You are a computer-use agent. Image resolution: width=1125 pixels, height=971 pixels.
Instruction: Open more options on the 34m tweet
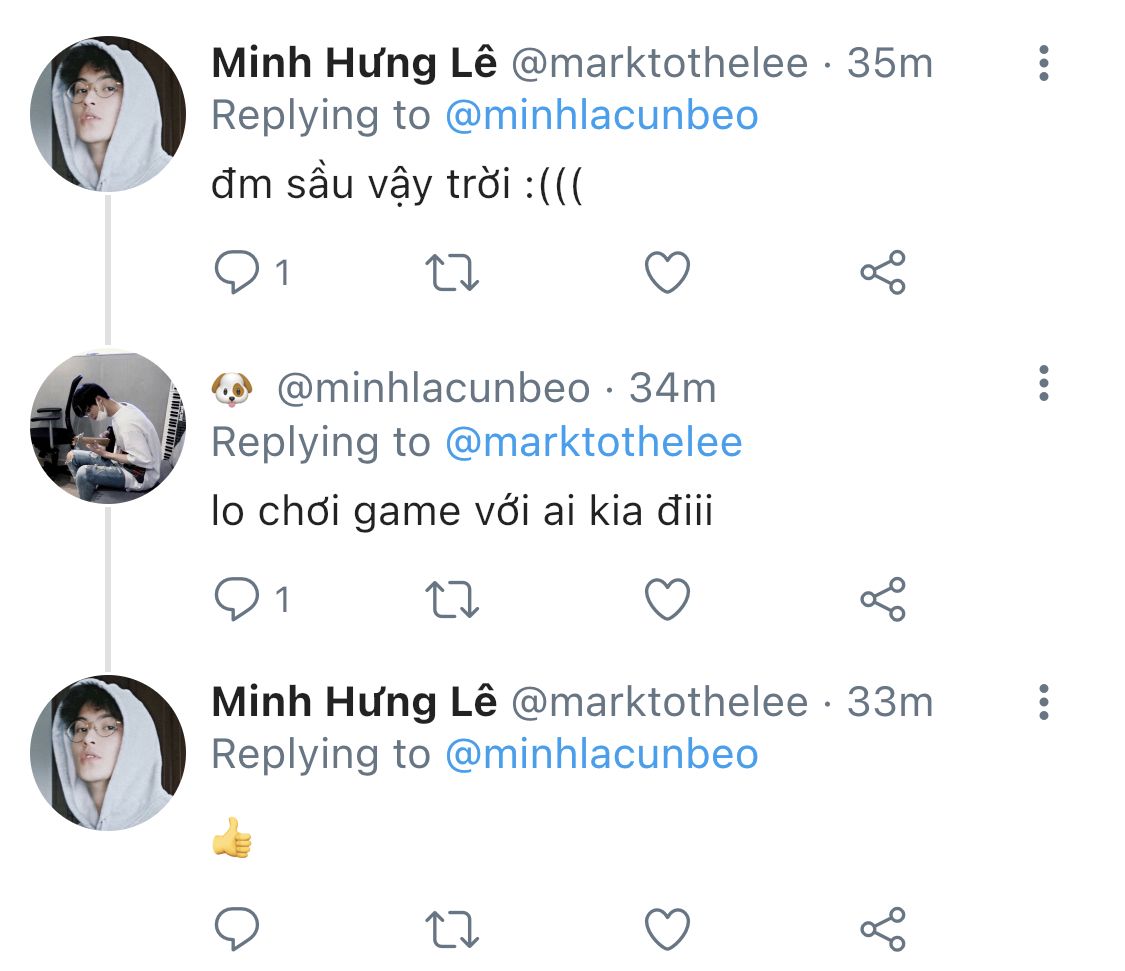[x=1044, y=383]
